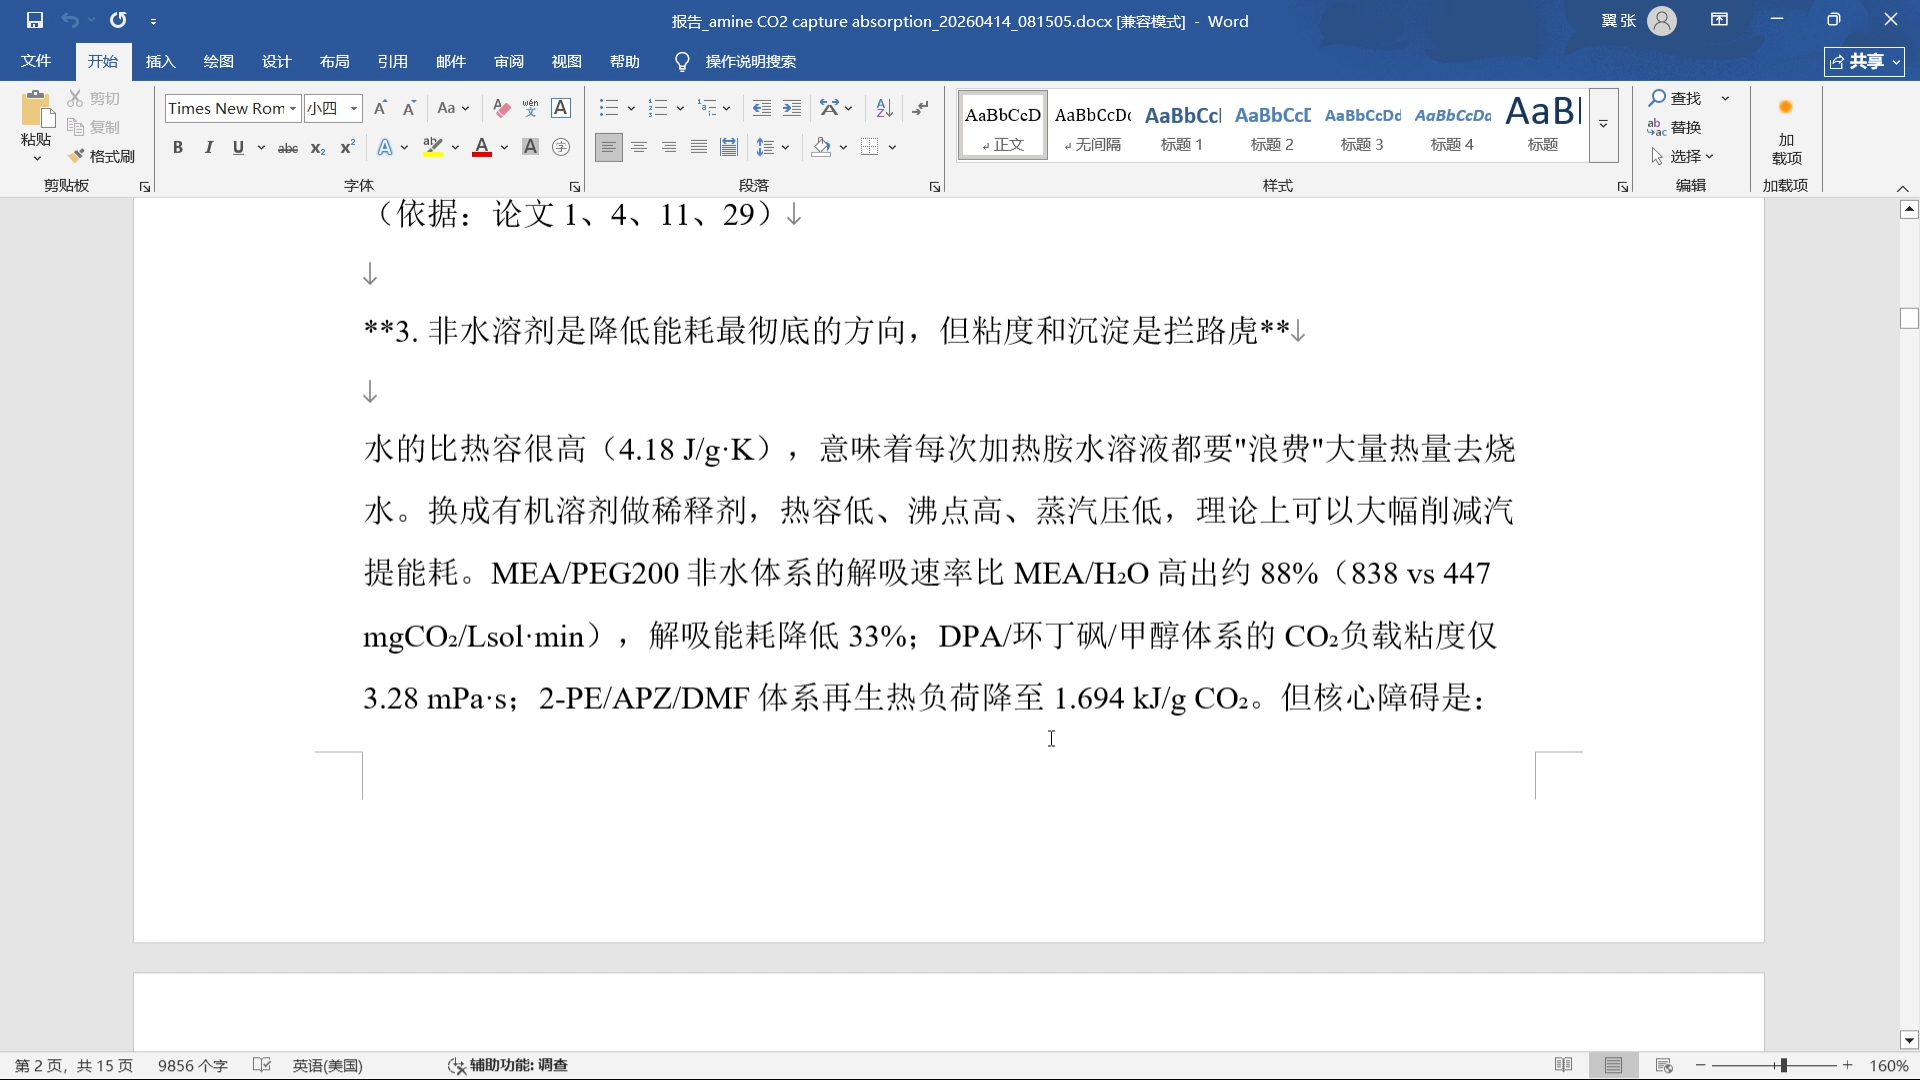Click the Find magnifier icon
This screenshot has height=1080, width=1920.
click(1658, 98)
